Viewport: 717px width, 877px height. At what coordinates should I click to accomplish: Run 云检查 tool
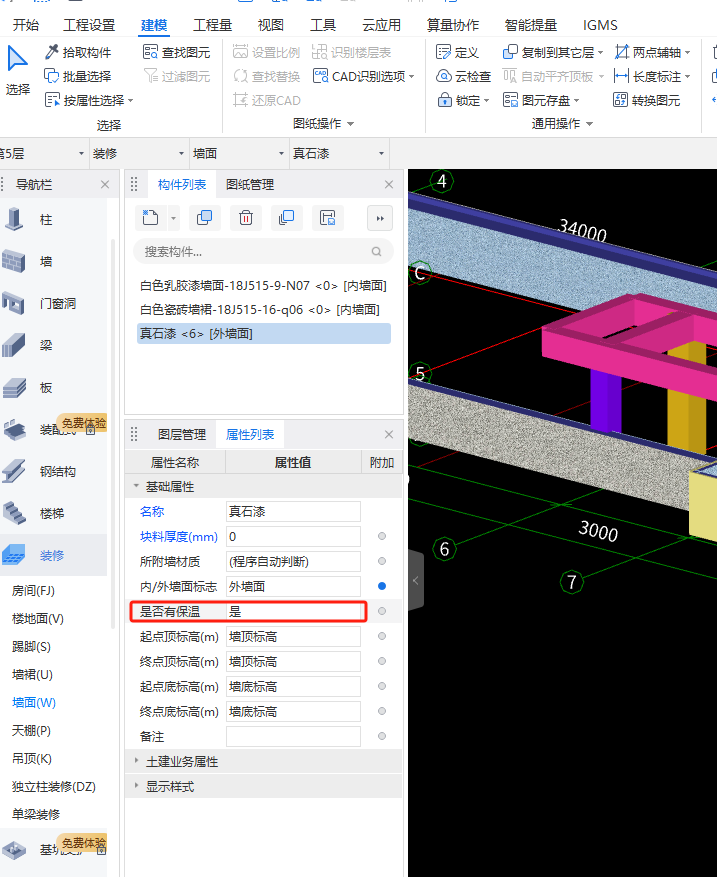click(x=464, y=76)
